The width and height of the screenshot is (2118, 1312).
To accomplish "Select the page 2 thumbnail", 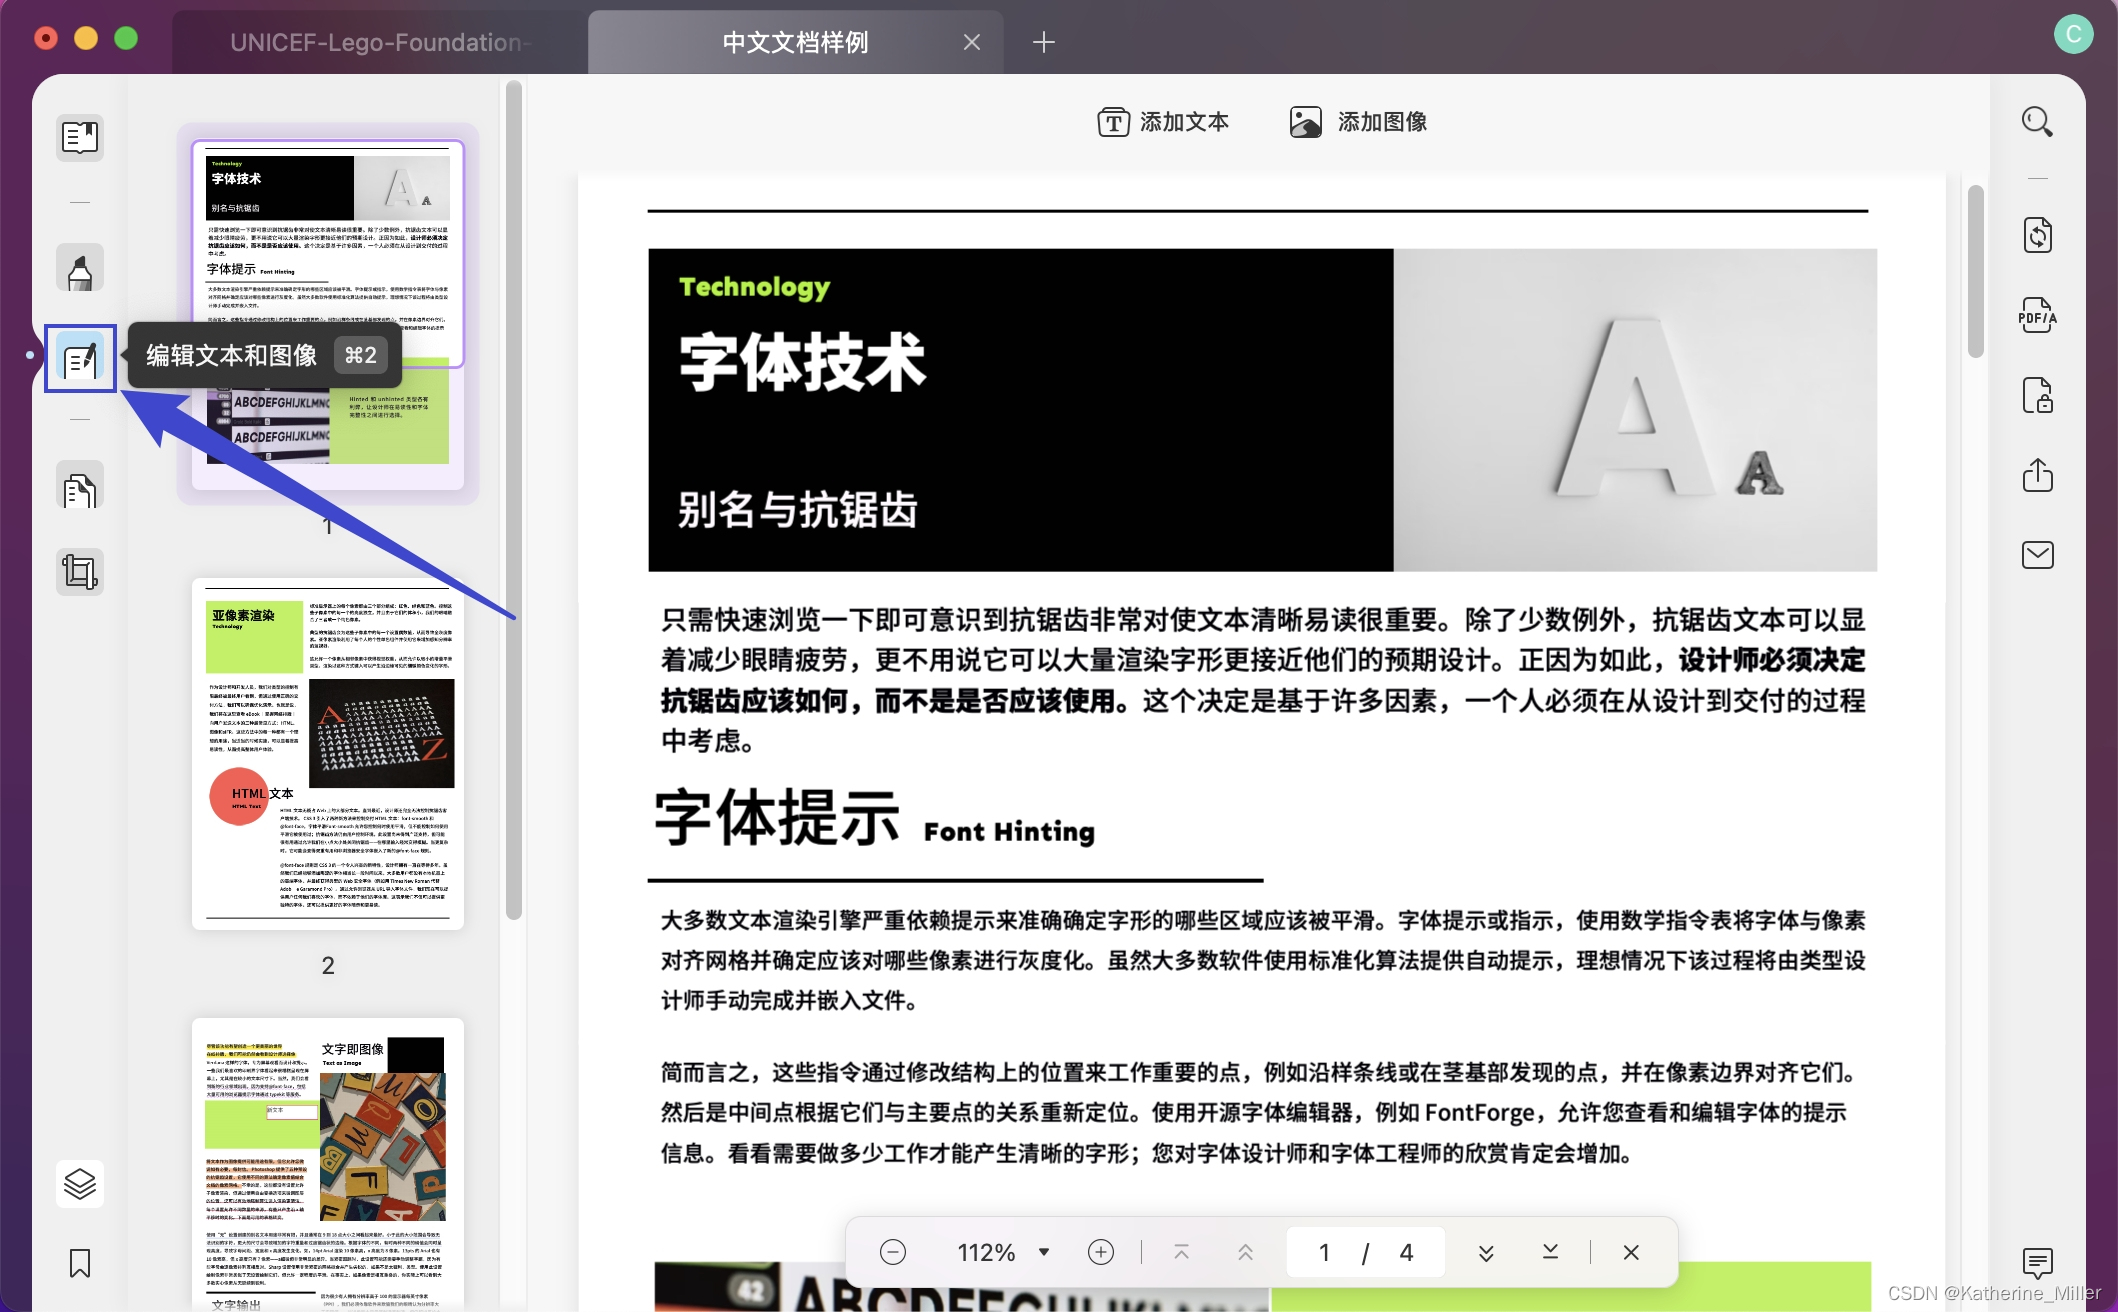I will pos(328,754).
